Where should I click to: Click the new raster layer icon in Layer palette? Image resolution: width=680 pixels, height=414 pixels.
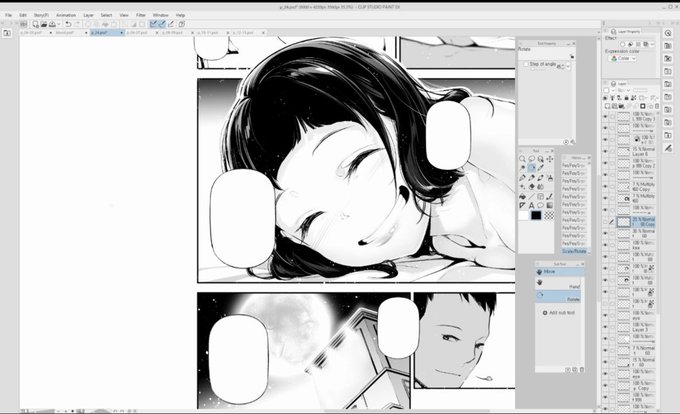(607, 106)
